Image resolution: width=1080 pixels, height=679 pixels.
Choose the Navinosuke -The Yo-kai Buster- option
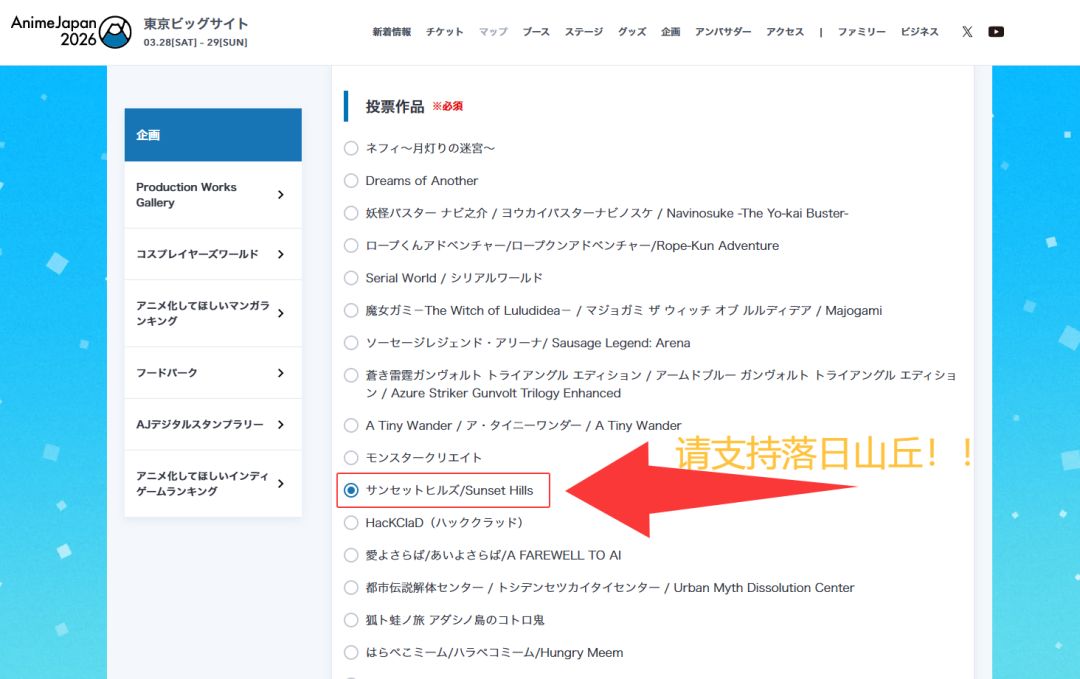[x=351, y=213]
